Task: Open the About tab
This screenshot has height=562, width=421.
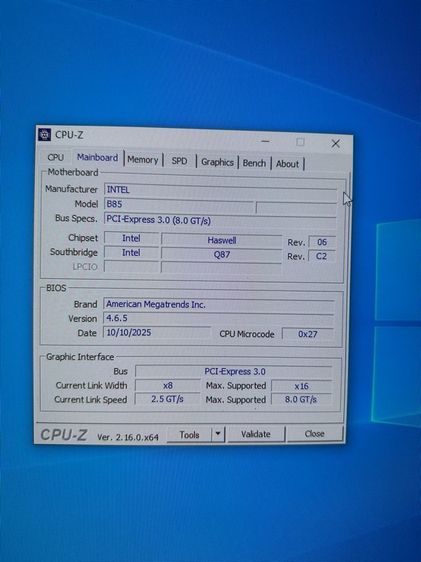Action: coord(287,164)
